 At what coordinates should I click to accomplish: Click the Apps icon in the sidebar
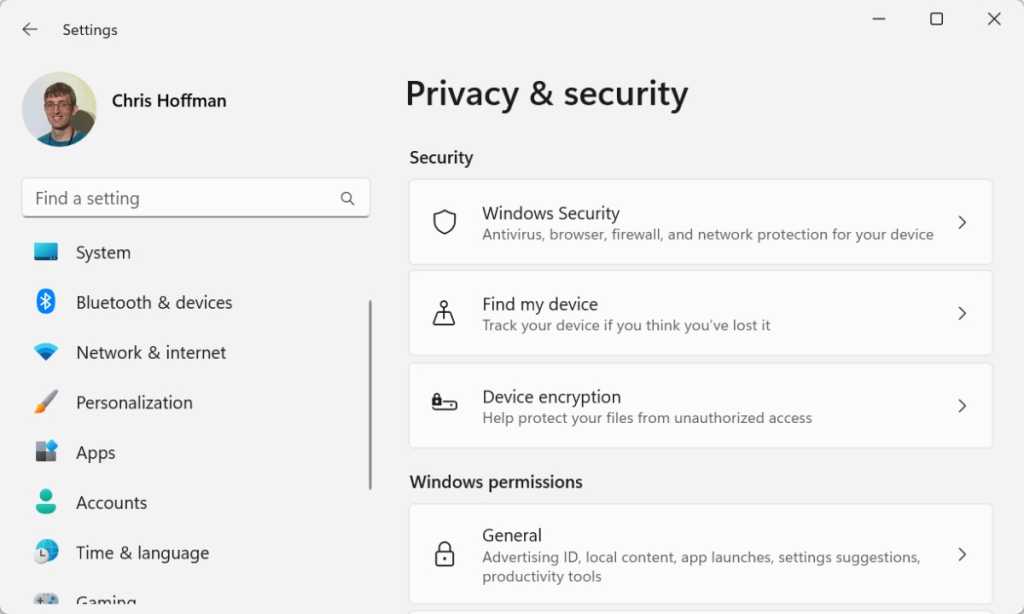coord(45,452)
